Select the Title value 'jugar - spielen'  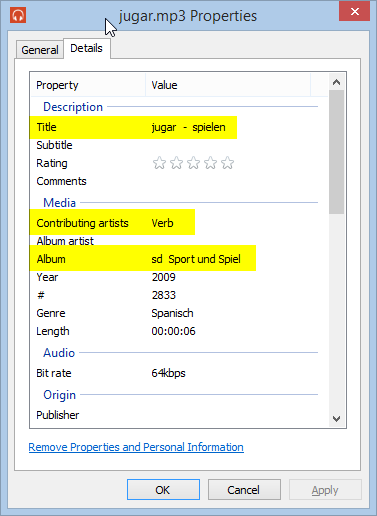click(x=188, y=127)
